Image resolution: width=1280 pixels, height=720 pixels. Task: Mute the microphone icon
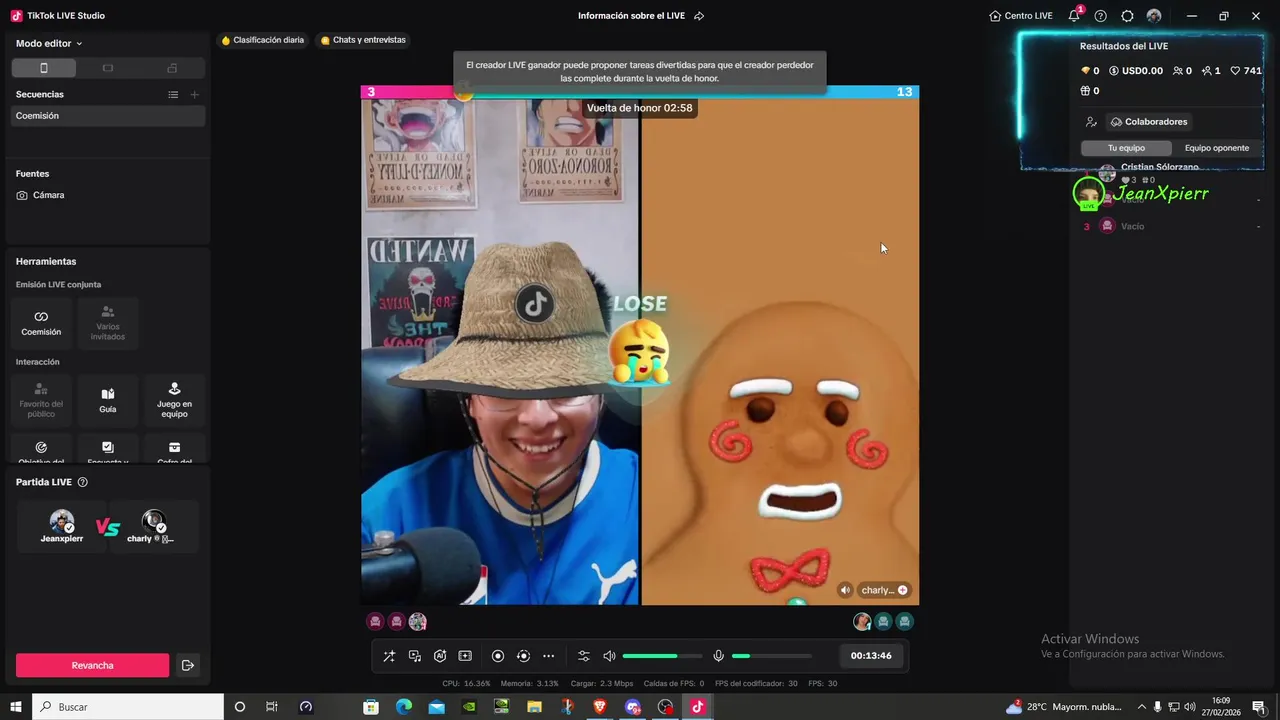coord(718,656)
